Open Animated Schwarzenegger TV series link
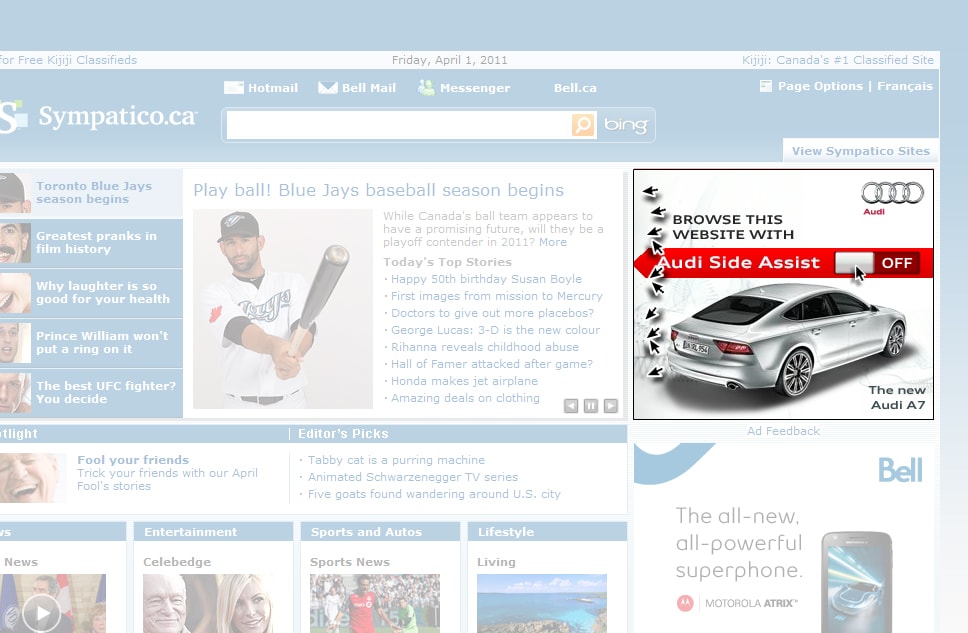This screenshot has height=633, width=968. coord(412,477)
